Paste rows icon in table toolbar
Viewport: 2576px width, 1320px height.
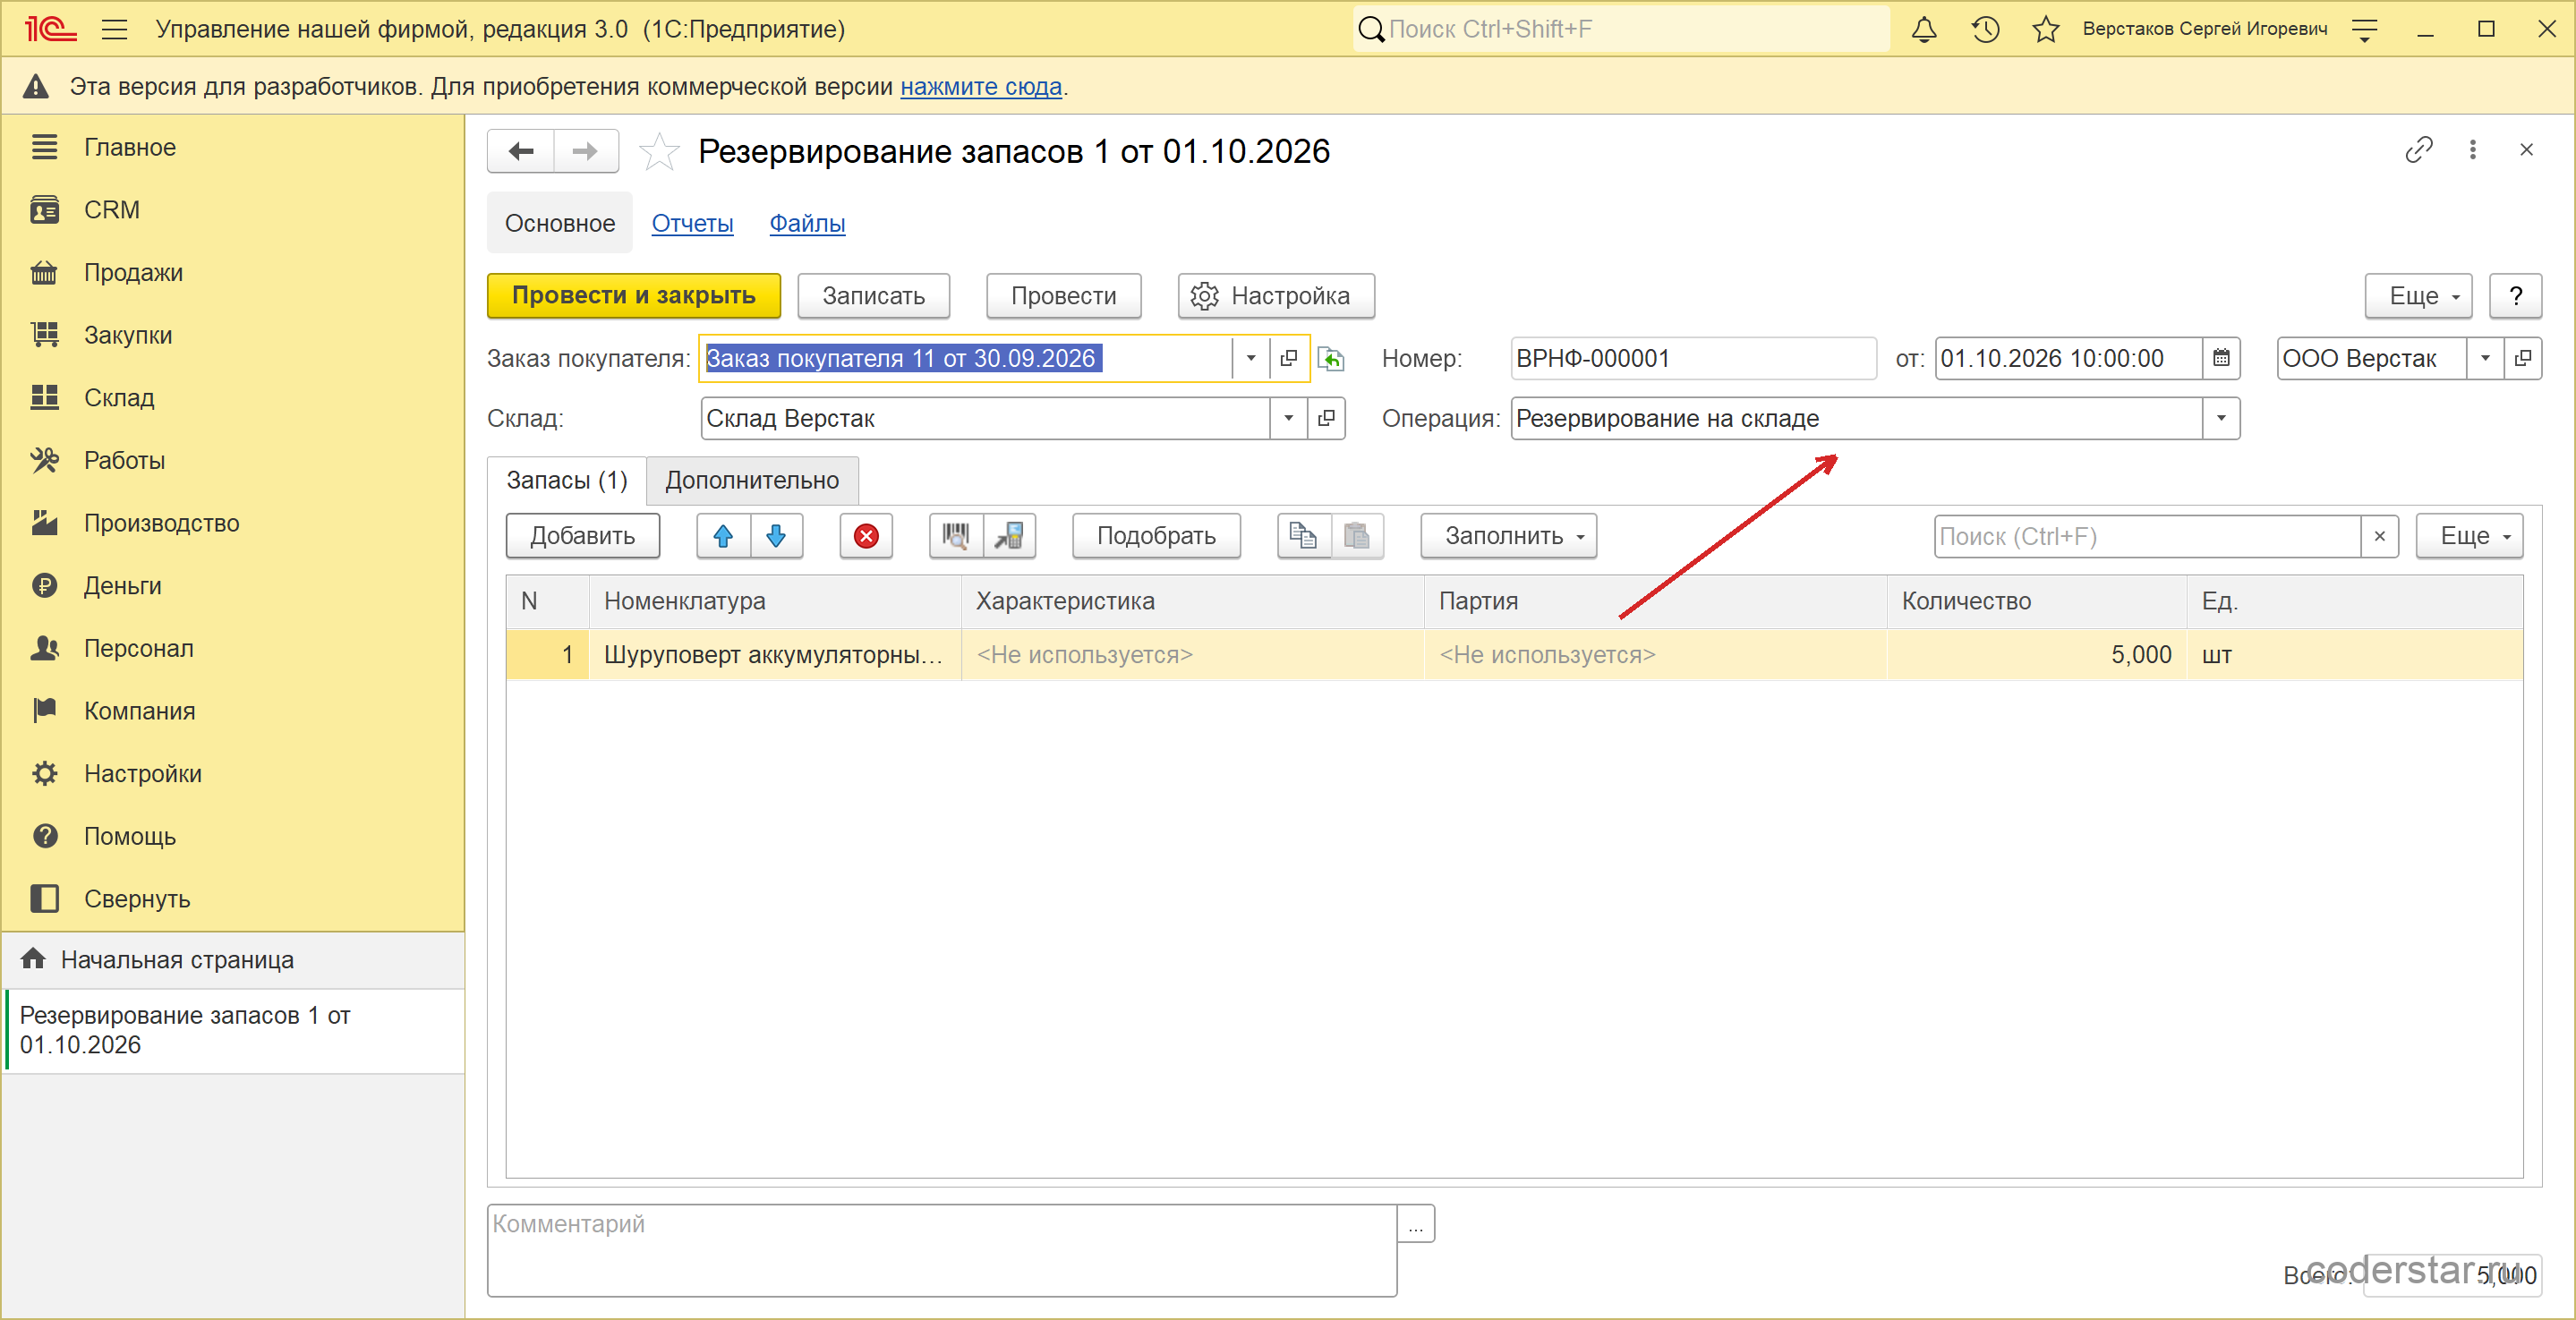(x=1357, y=536)
